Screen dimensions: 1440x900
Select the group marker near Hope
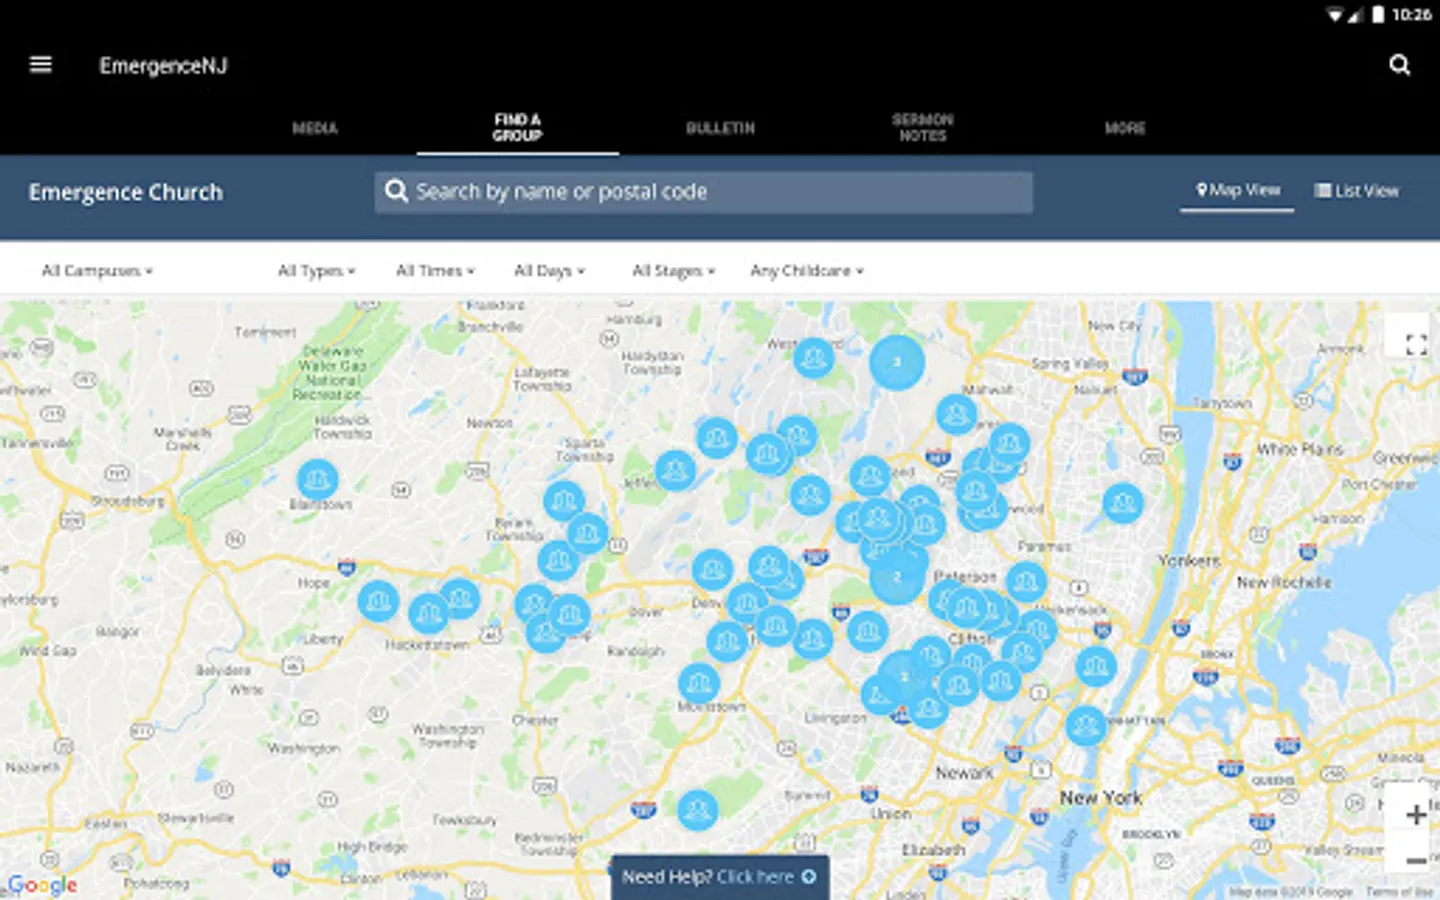pyautogui.click(x=378, y=601)
